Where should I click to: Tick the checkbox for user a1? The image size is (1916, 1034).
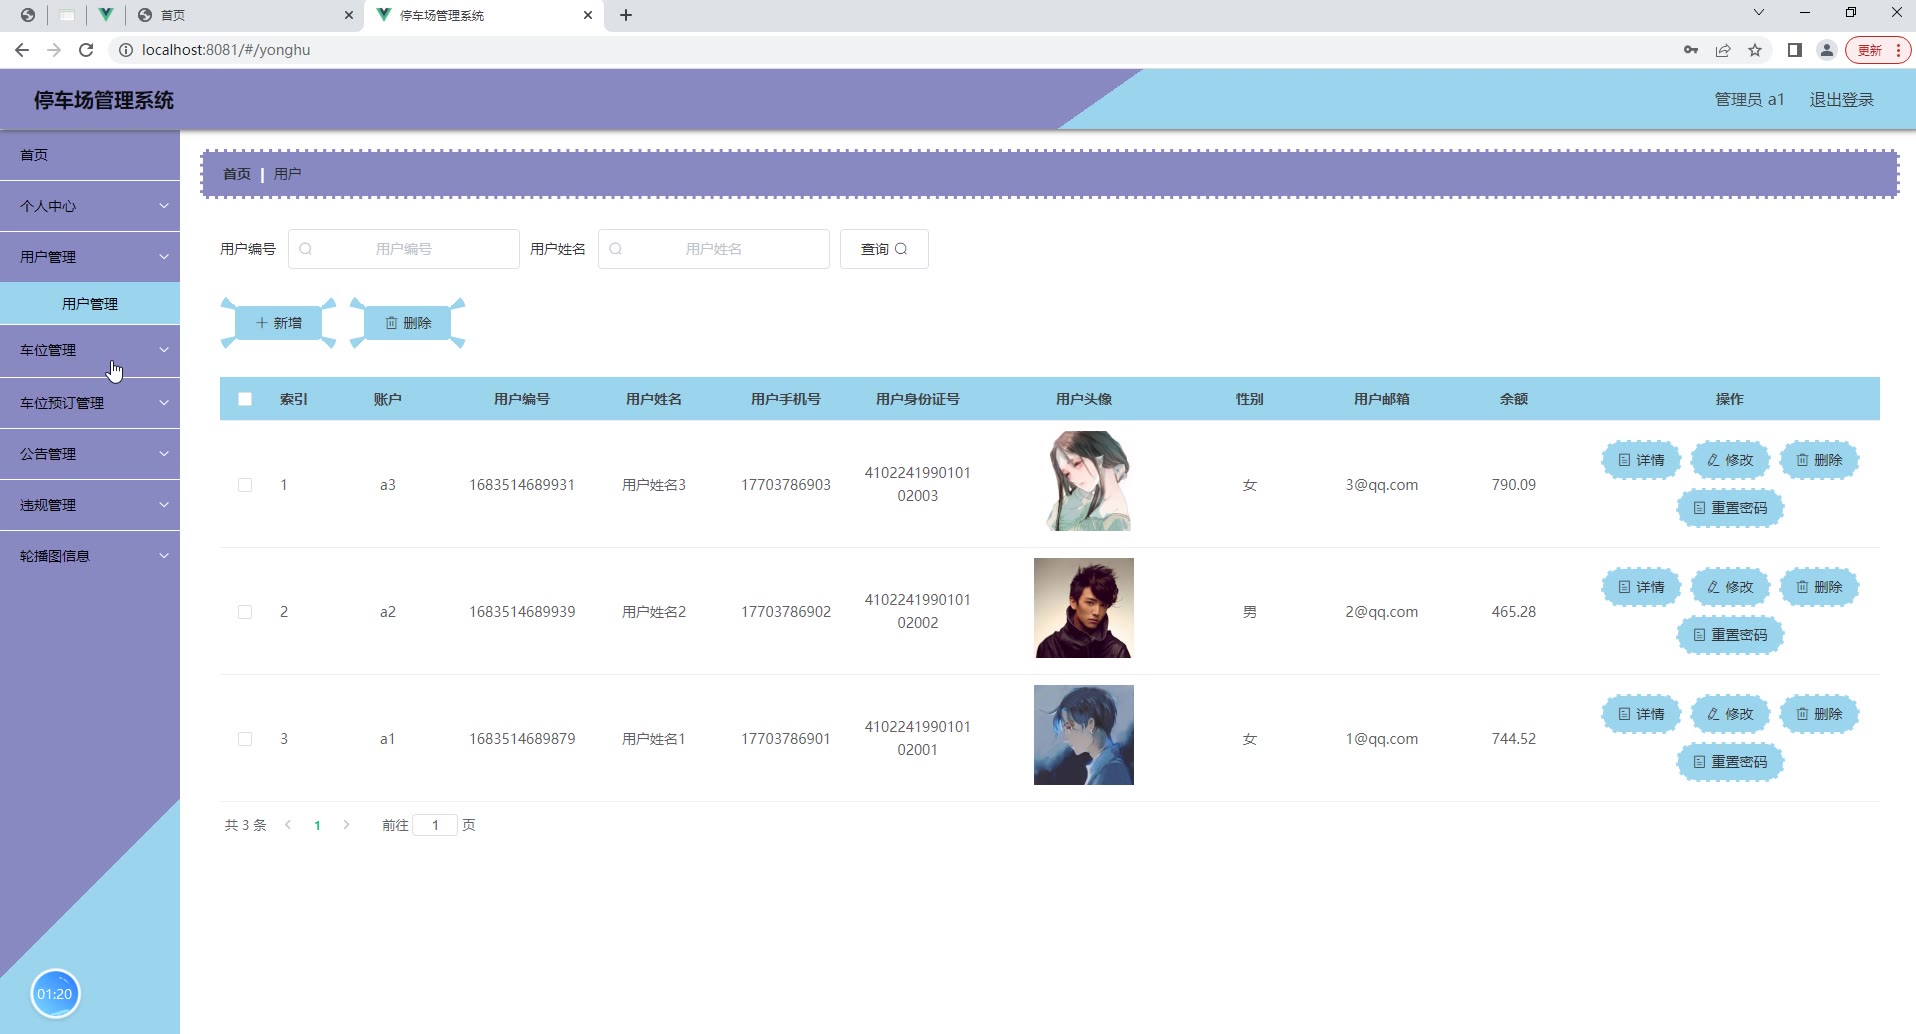[x=245, y=739]
